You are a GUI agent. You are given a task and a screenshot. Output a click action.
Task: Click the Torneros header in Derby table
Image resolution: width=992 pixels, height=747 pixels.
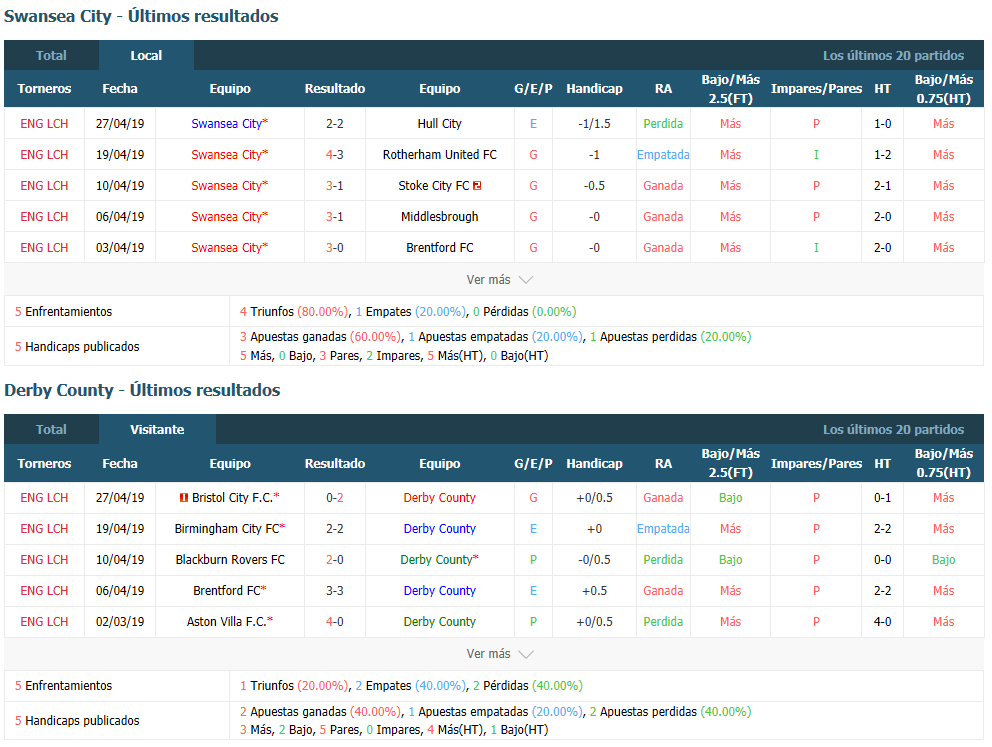click(44, 464)
